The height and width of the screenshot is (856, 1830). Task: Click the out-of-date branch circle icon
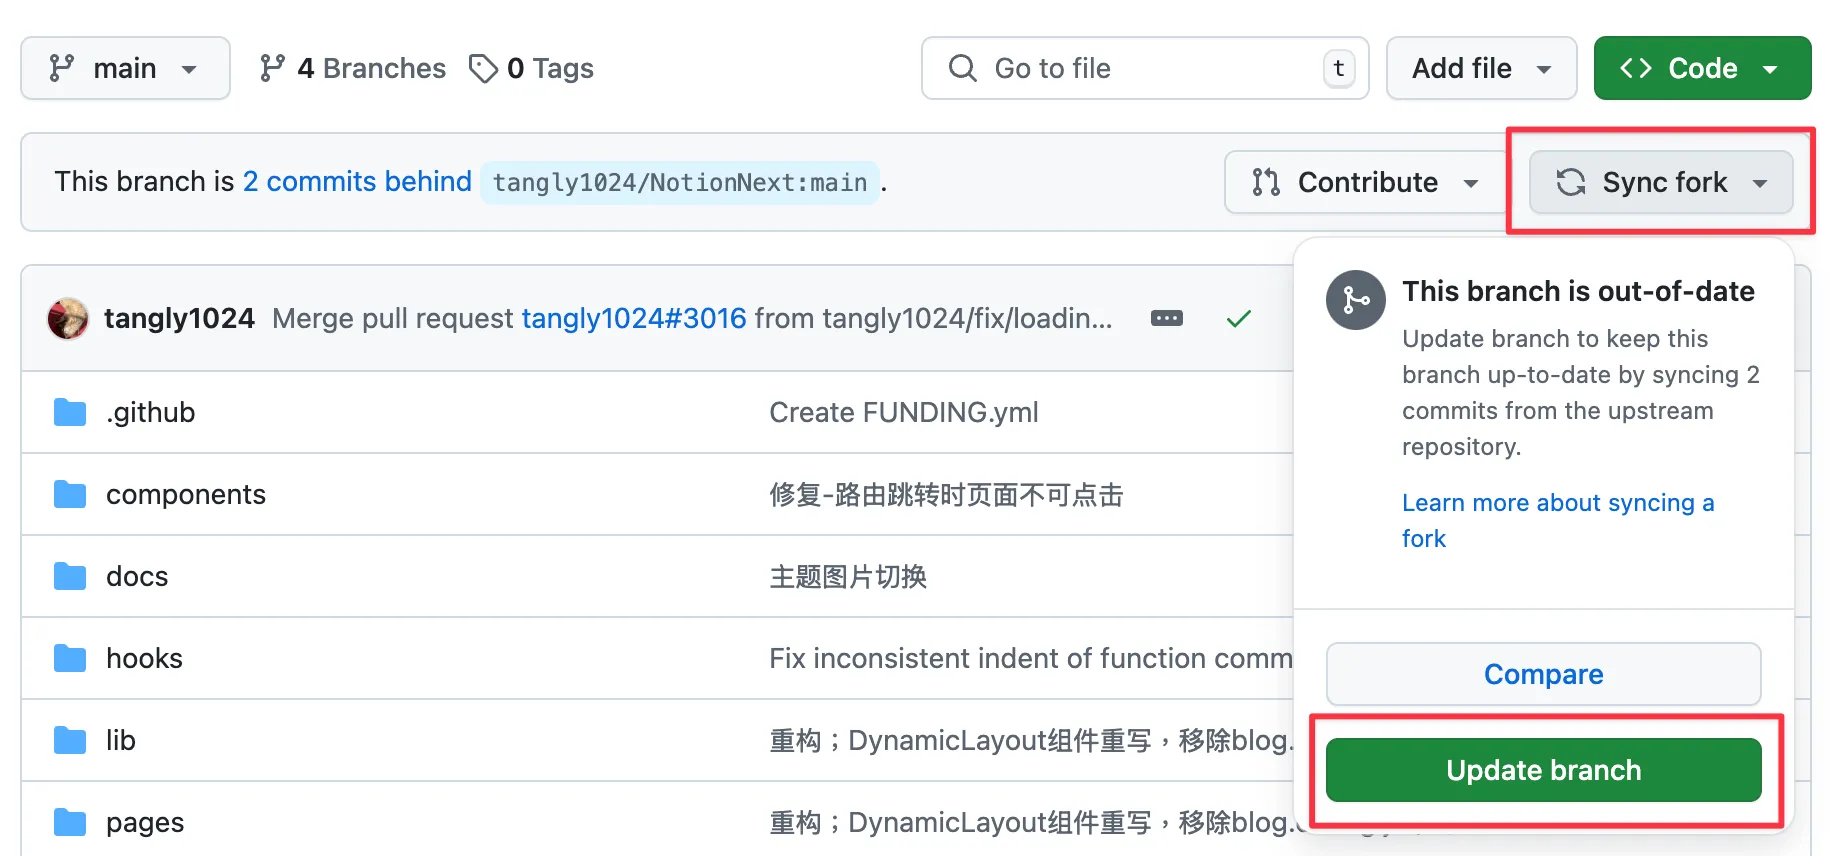pyautogui.click(x=1356, y=300)
